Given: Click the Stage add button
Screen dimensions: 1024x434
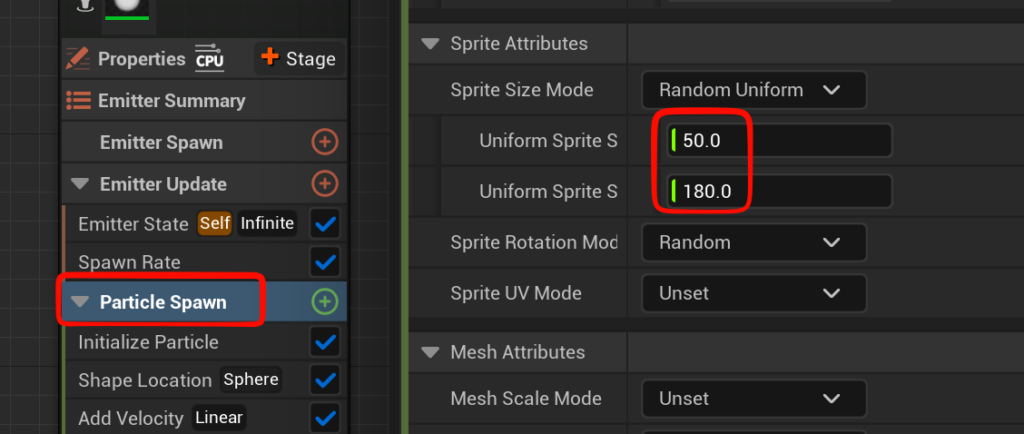Looking at the screenshot, I should (x=298, y=58).
